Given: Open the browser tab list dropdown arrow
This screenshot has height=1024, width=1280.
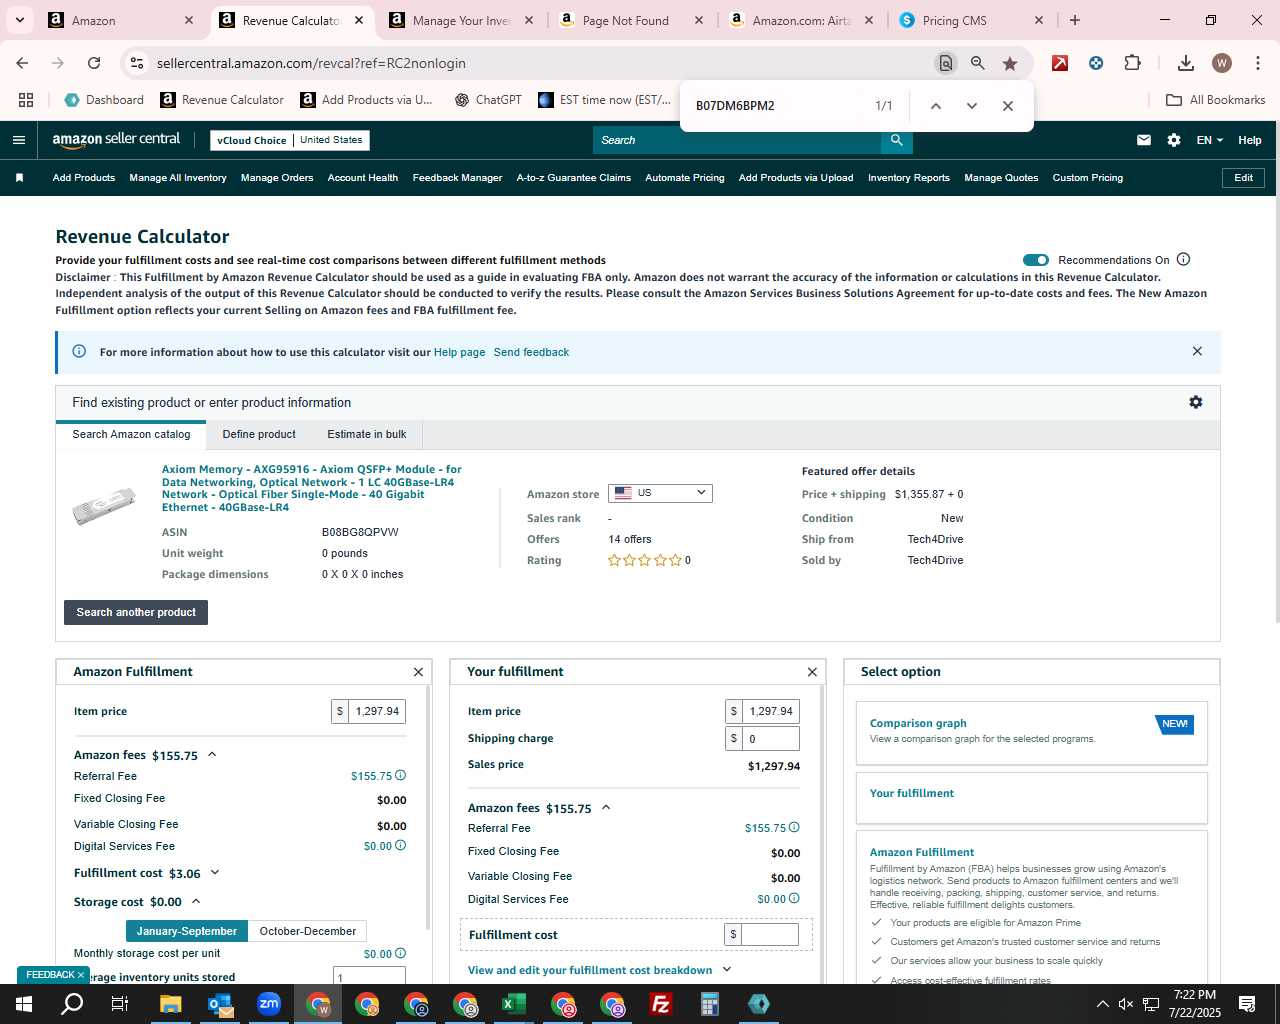Looking at the screenshot, I should [x=19, y=20].
